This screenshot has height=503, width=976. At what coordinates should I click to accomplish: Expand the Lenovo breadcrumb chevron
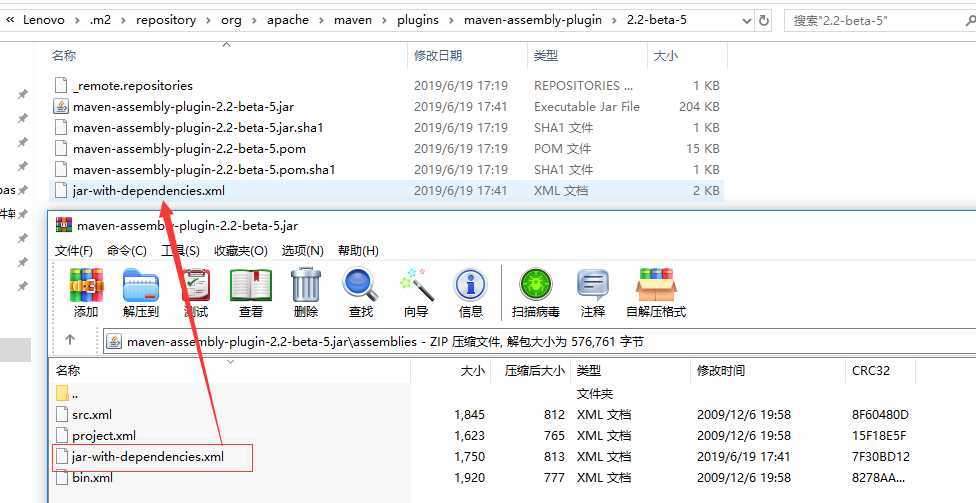[x=77, y=20]
